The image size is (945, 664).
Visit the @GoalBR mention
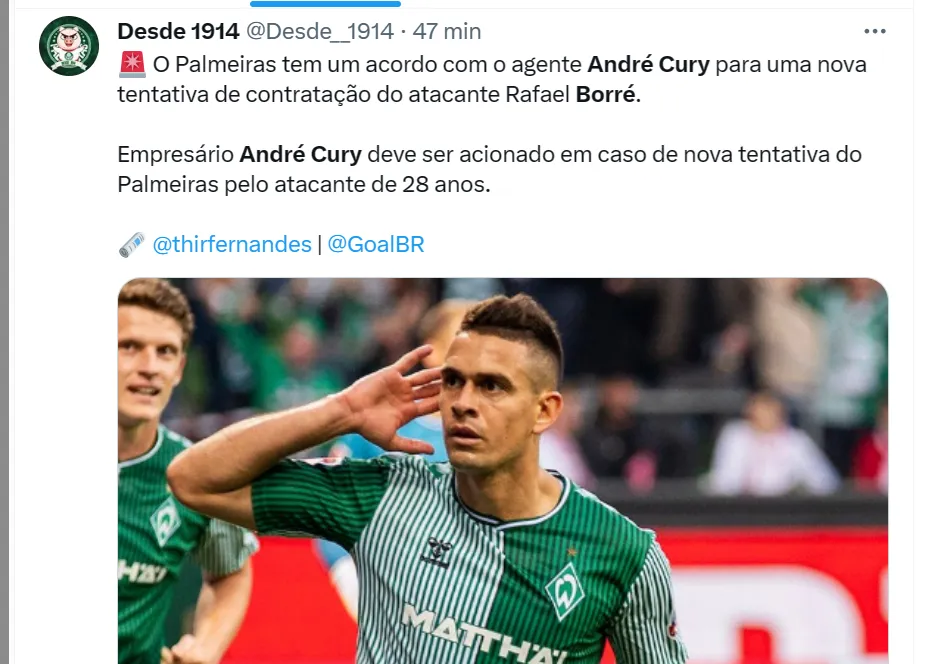click(x=376, y=245)
